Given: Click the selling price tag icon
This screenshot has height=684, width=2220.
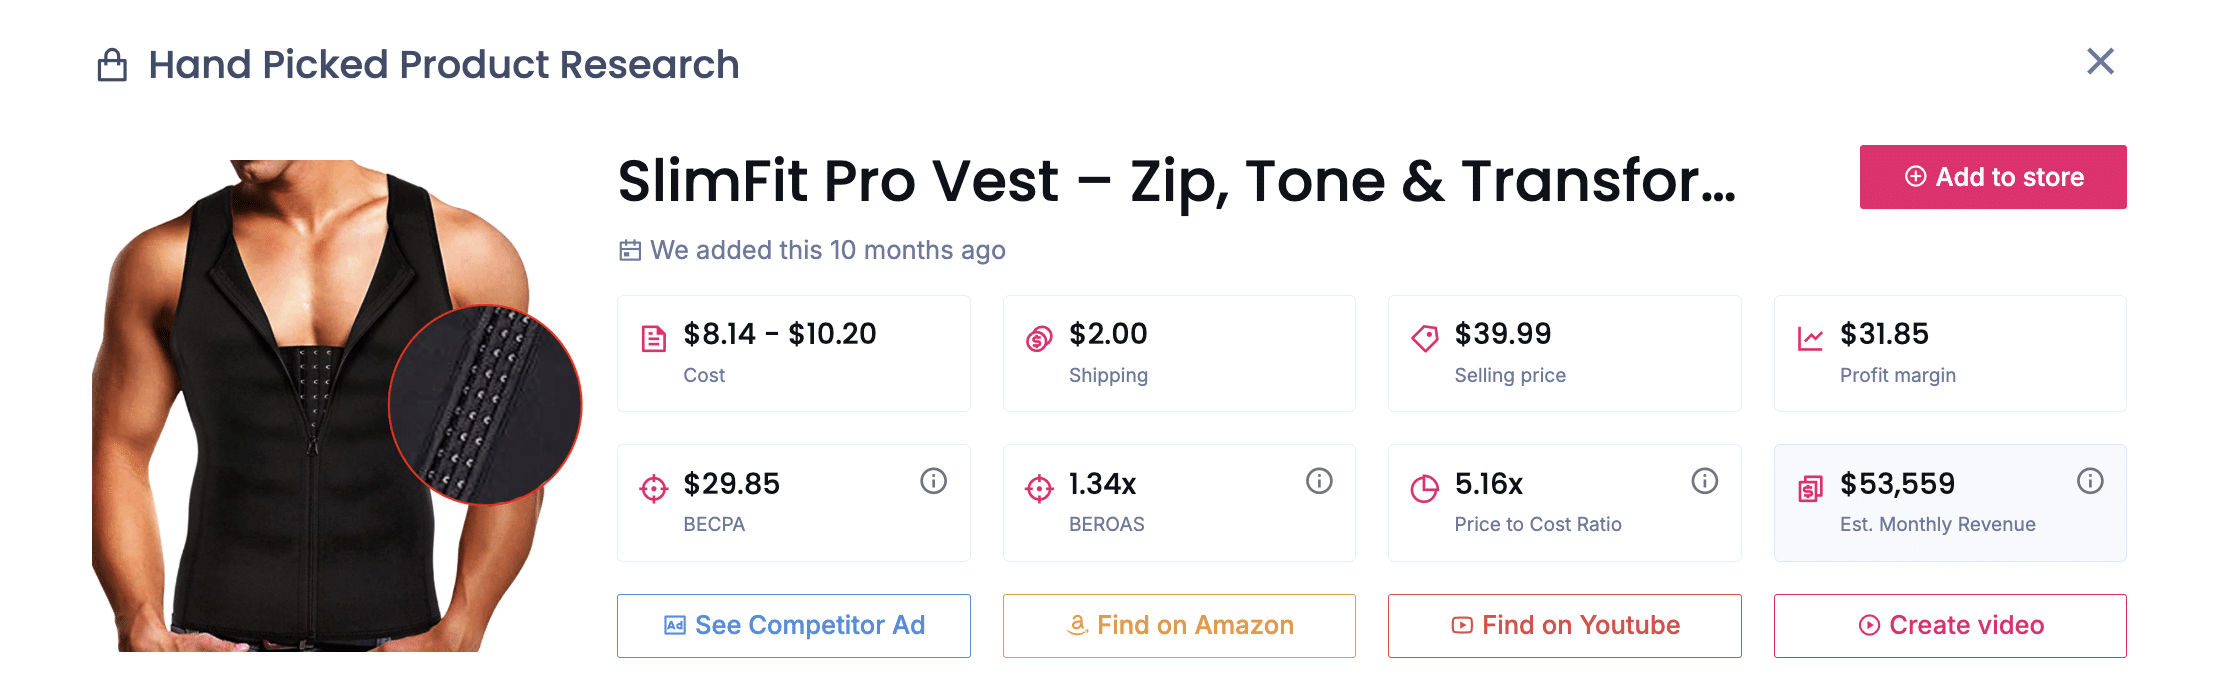Looking at the screenshot, I should tap(1424, 335).
